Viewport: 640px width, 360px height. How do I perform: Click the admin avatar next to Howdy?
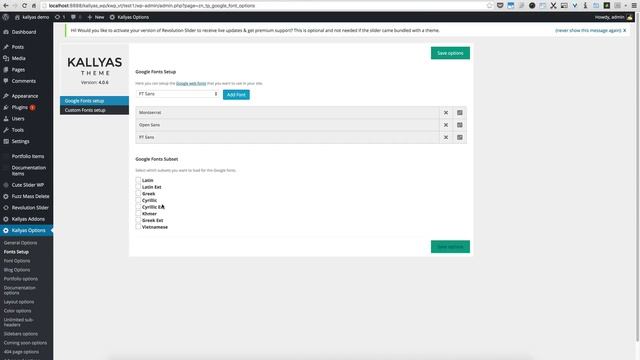(x=629, y=17)
